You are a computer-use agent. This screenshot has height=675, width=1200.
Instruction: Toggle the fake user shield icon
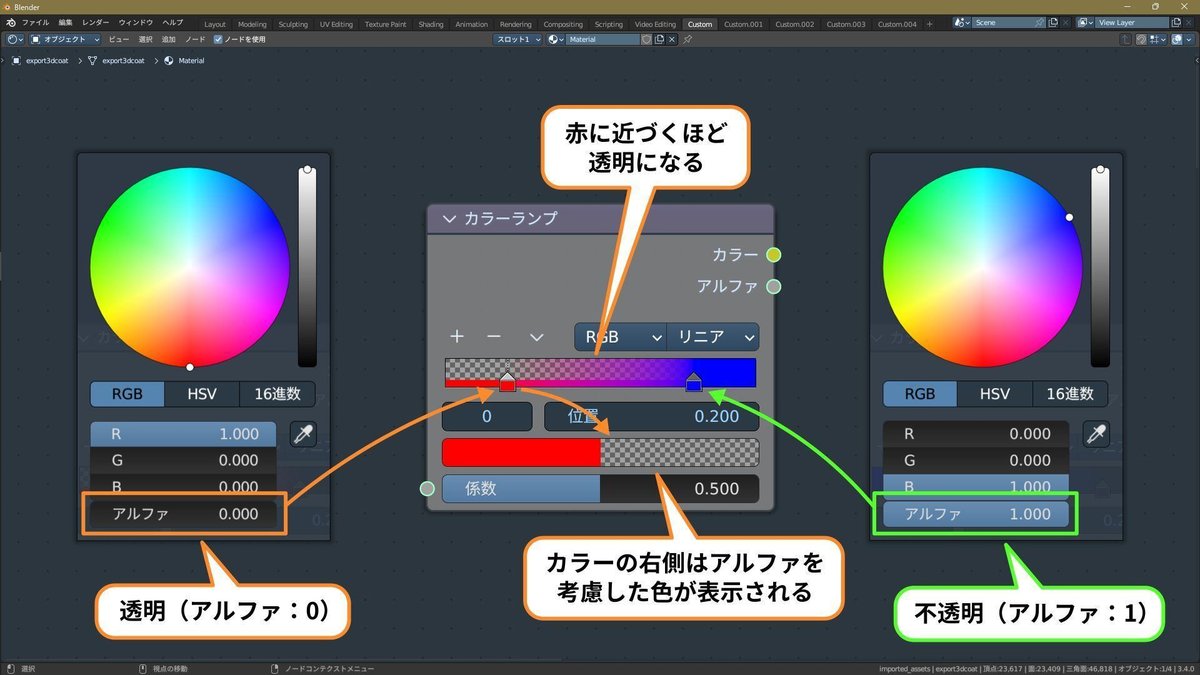[x=646, y=39]
